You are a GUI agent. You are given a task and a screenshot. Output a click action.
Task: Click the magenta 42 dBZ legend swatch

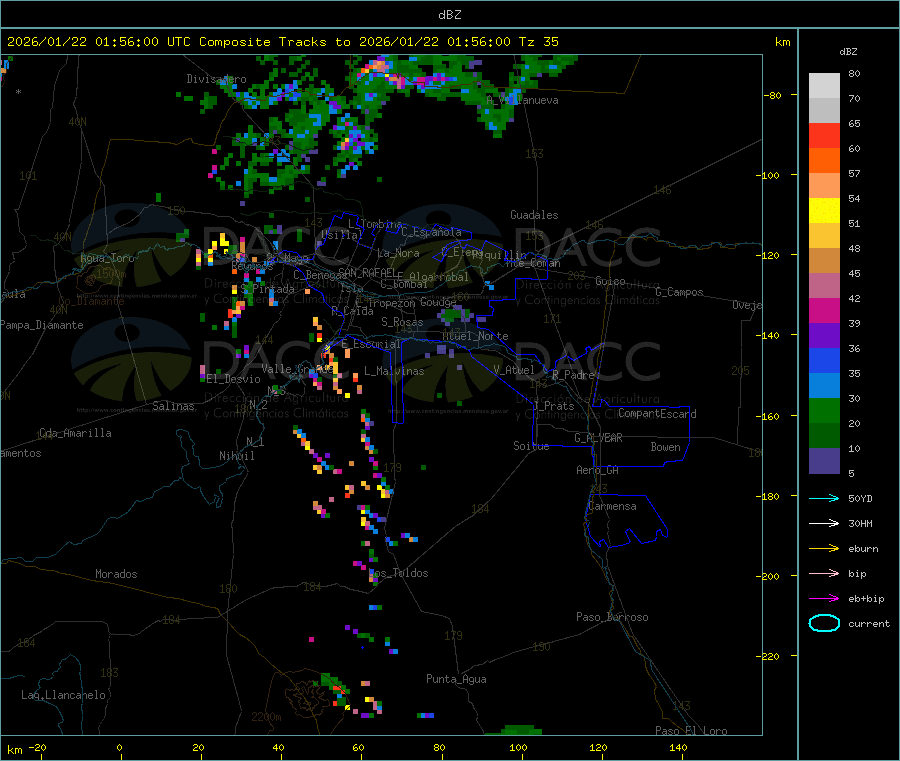pyautogui.click(x=824, y=310)
